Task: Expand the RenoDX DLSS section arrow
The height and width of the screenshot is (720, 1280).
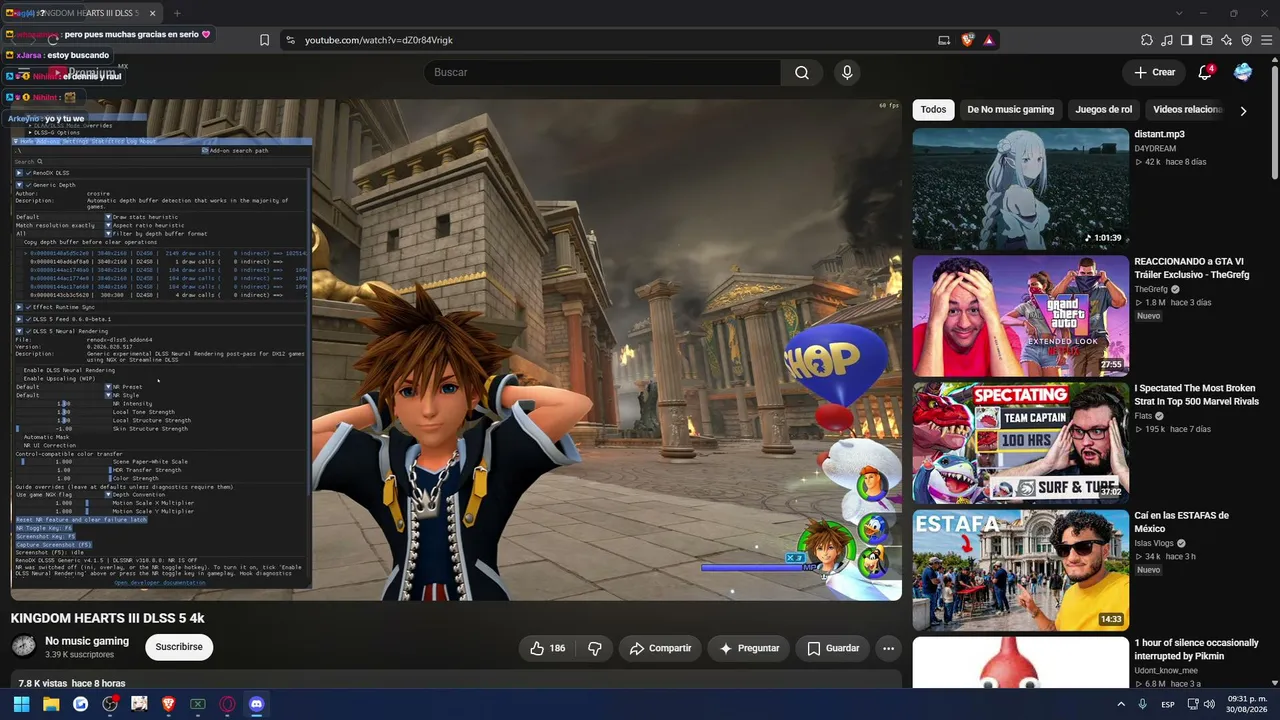Action: (x=19, y=173)
